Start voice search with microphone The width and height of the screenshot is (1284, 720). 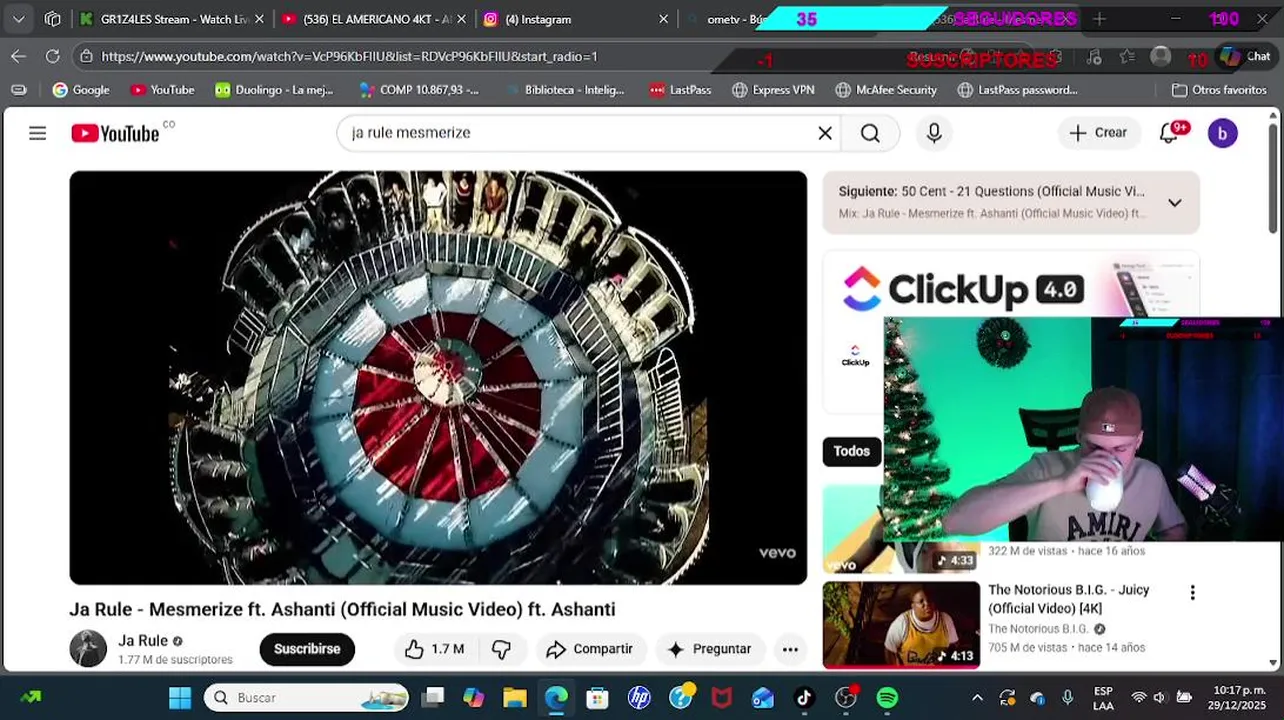(x=934, y=133)
